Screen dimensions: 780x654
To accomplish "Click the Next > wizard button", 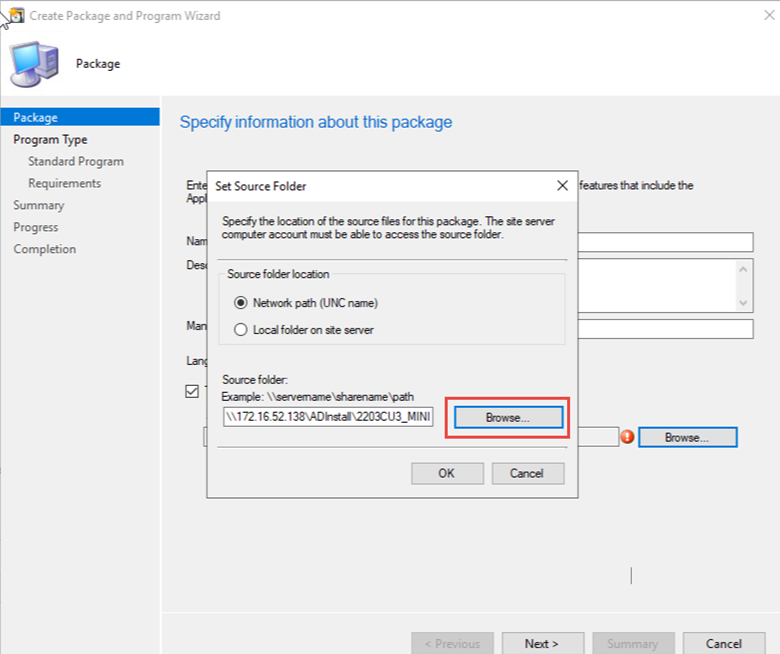I will point(542,643).
